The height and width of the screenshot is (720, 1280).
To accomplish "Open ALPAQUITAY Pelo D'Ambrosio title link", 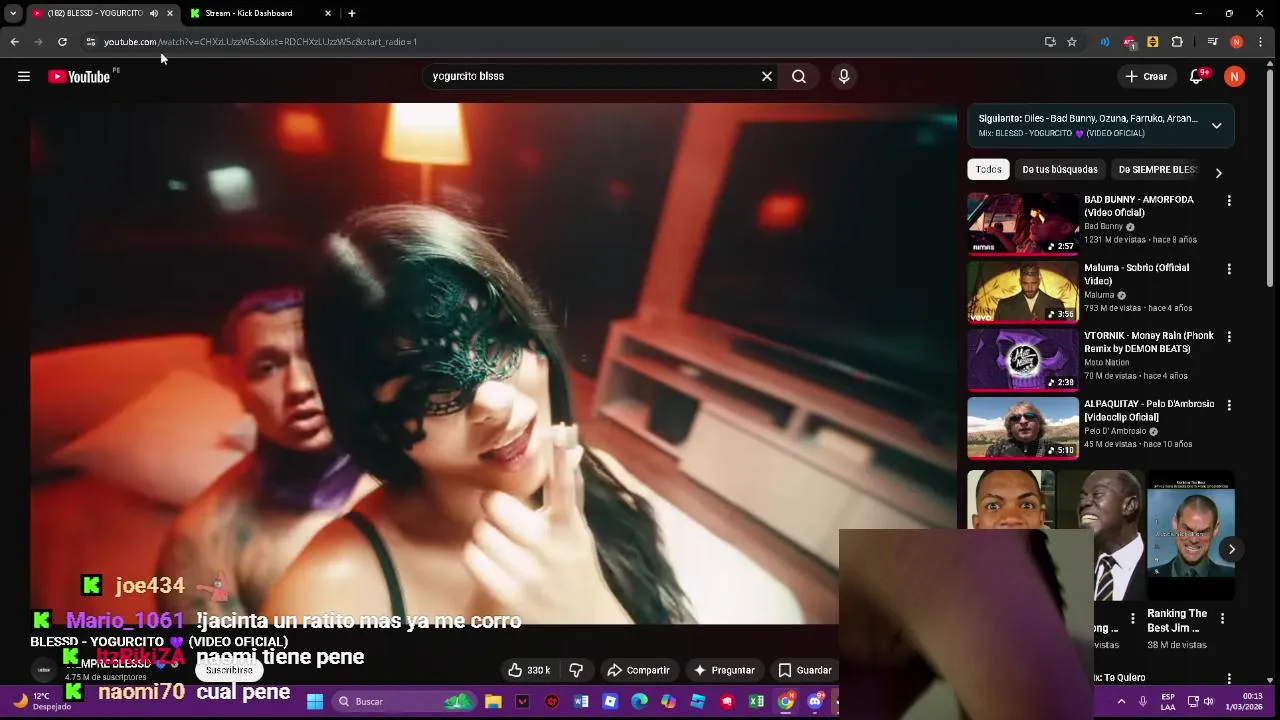I will click(1149, 410).
